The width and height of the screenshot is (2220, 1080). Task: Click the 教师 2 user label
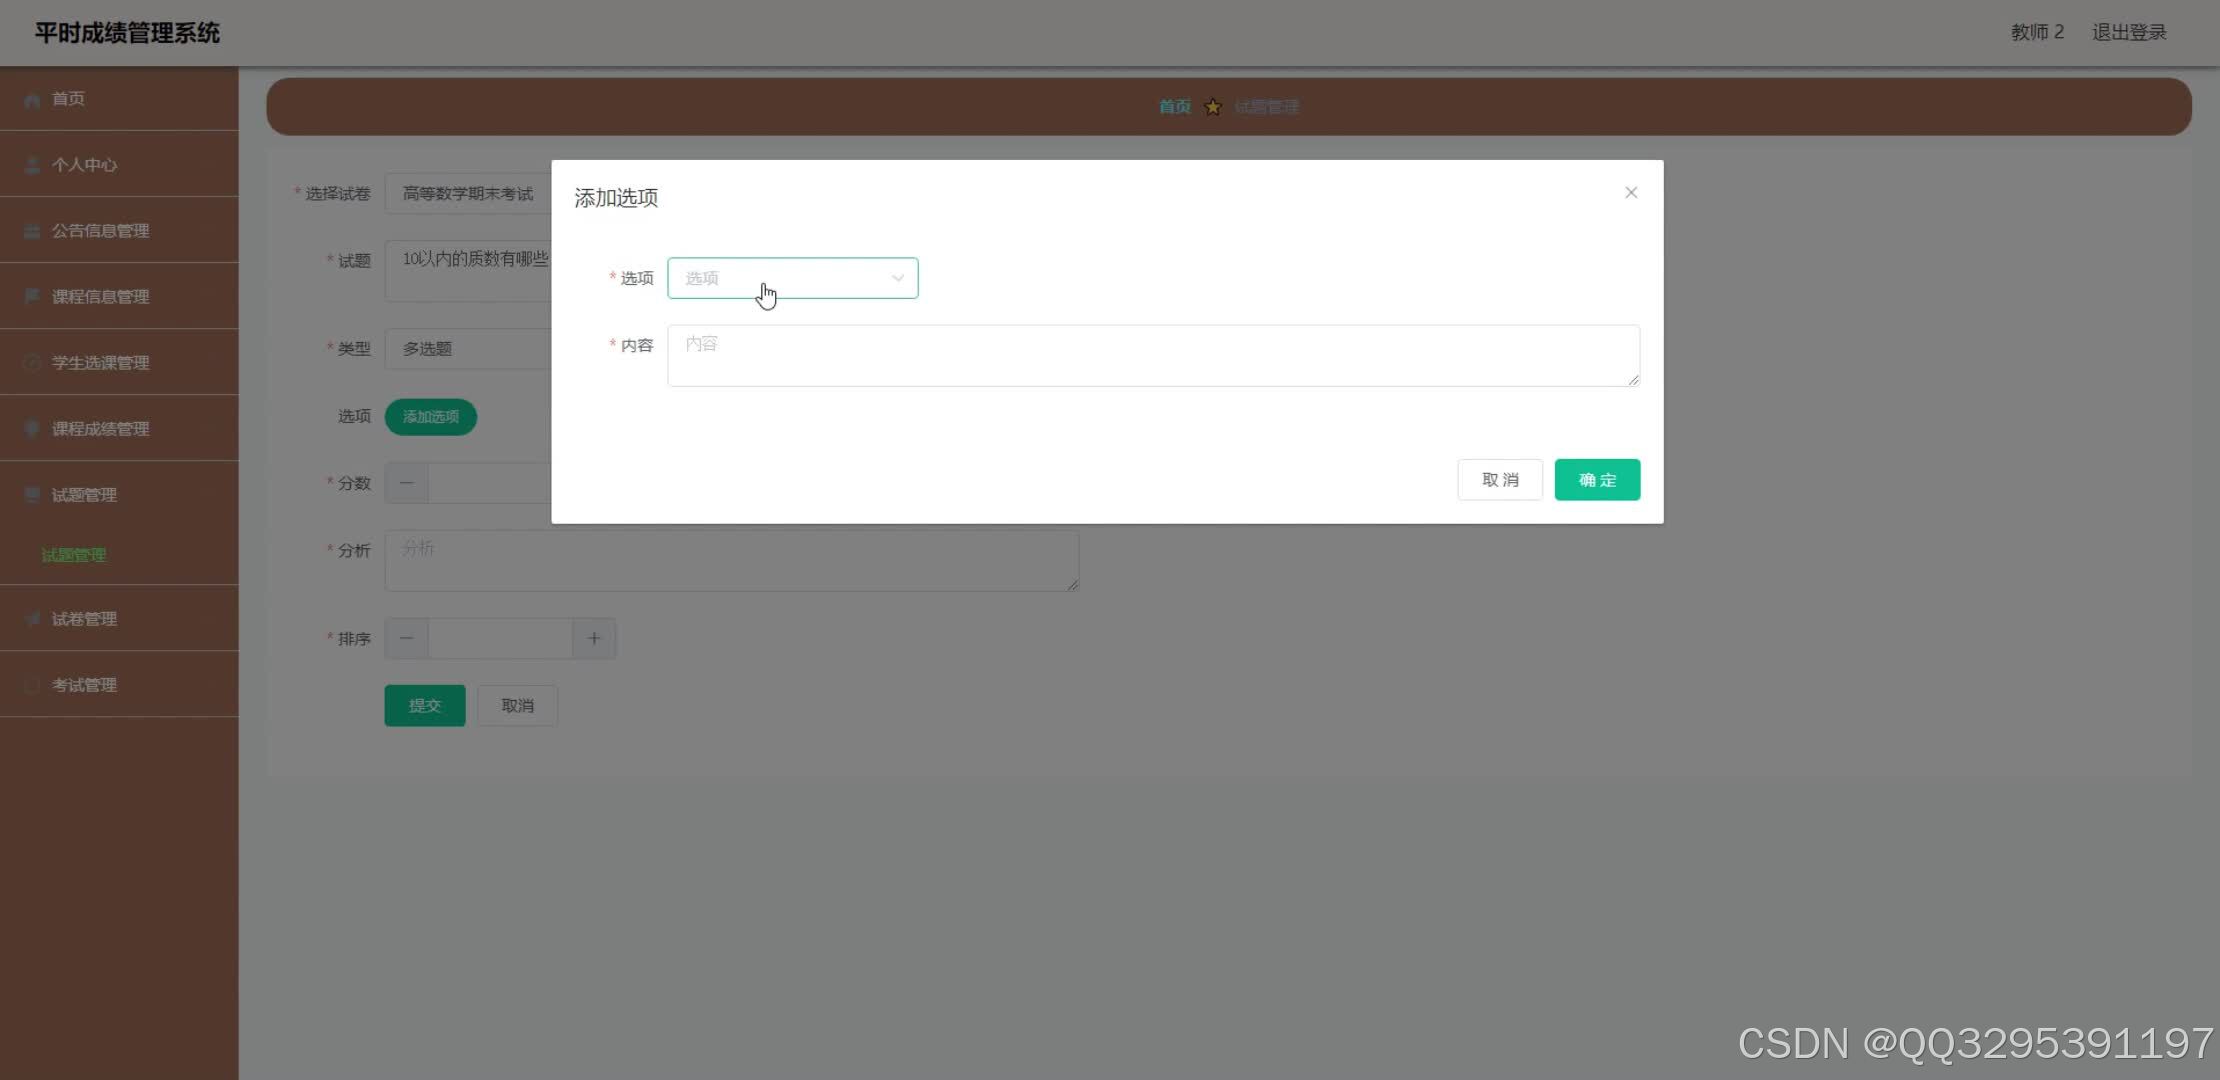[2037, 32]
